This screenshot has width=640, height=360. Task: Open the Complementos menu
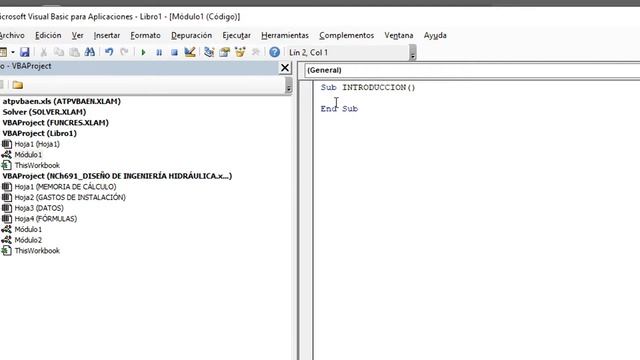point(347,36)
